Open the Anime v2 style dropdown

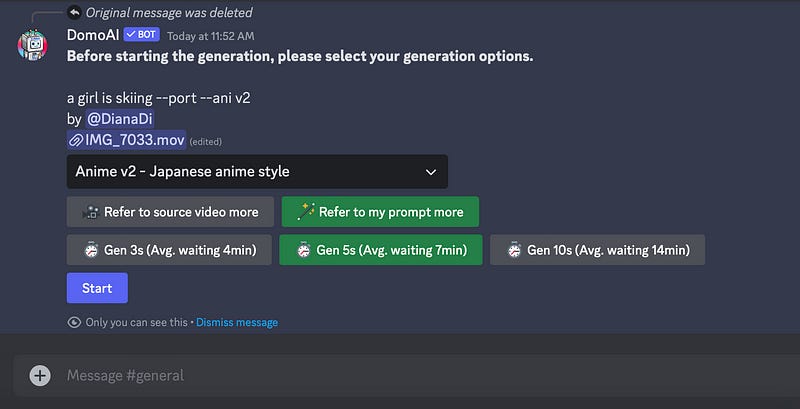click(257, 172)
